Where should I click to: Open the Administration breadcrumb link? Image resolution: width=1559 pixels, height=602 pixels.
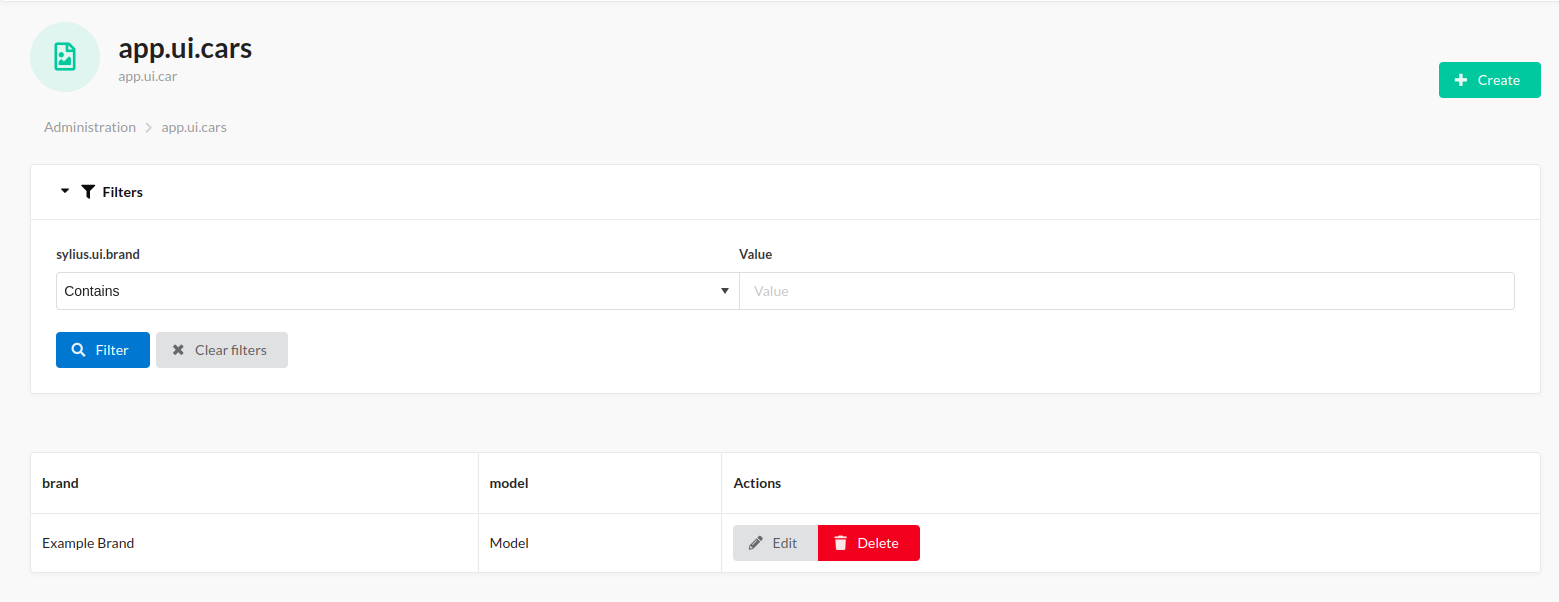(90, 127)
